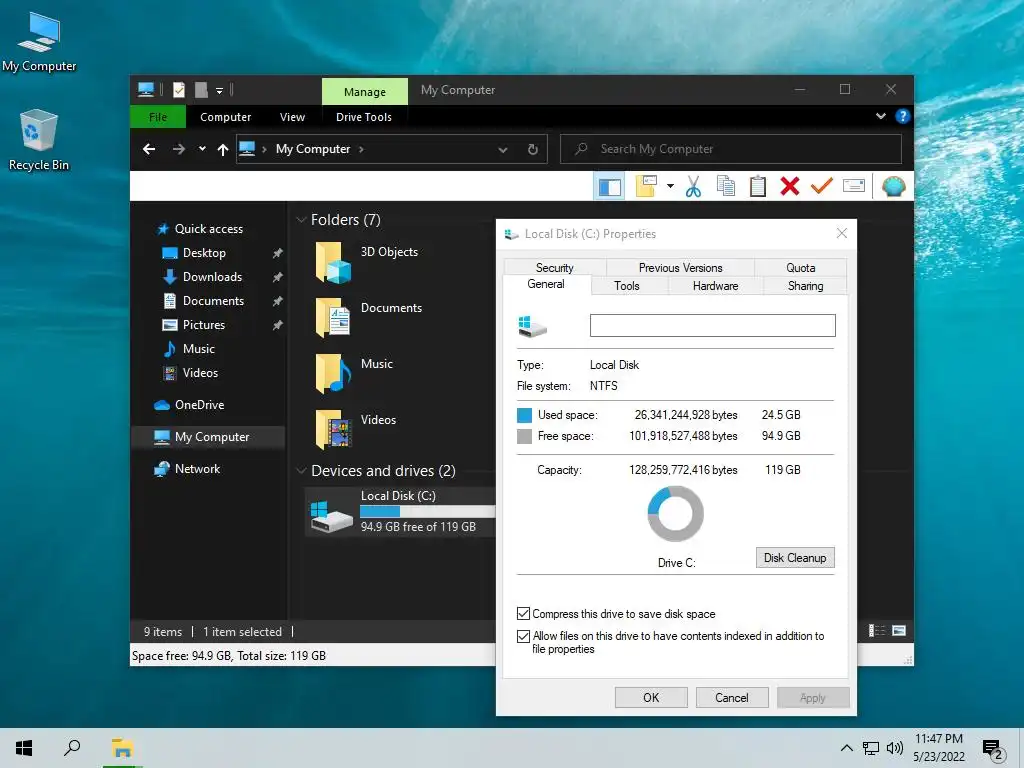
Task: Go forward with the right arrow
Action: click(x=178, y=149)
